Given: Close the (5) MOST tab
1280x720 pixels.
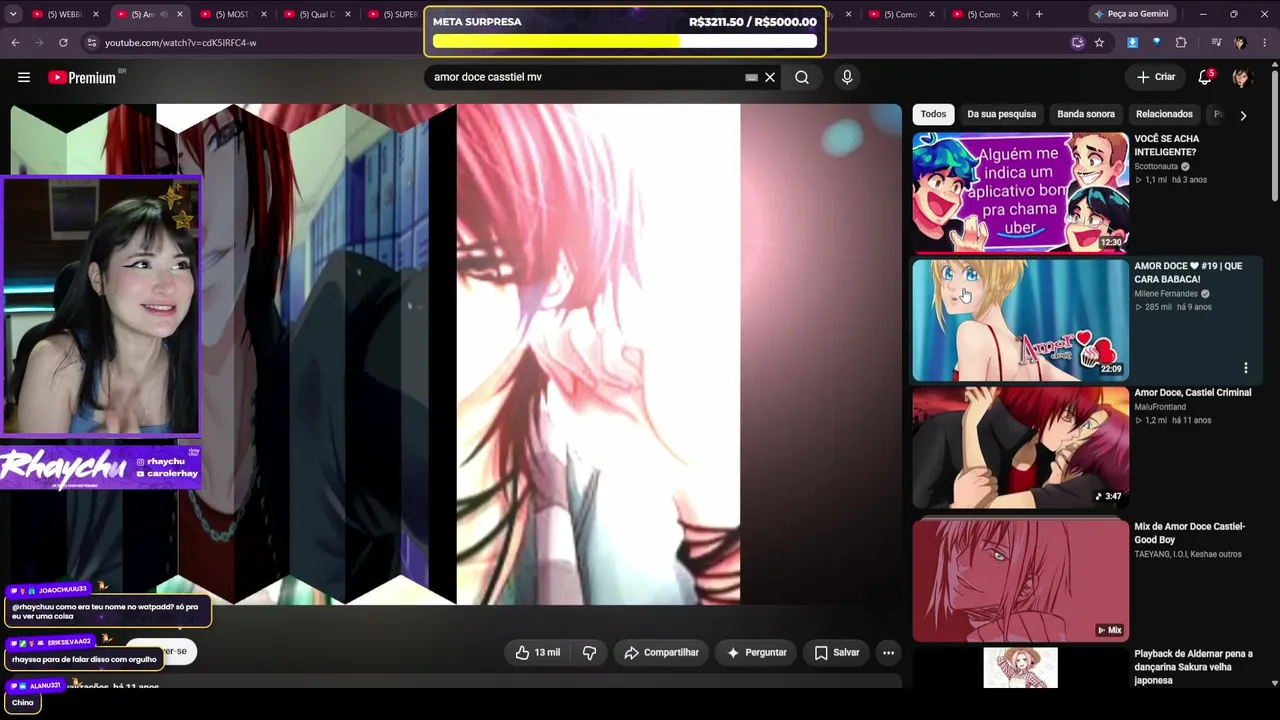Looking at the screenshot, I should (x=264, y=14).
